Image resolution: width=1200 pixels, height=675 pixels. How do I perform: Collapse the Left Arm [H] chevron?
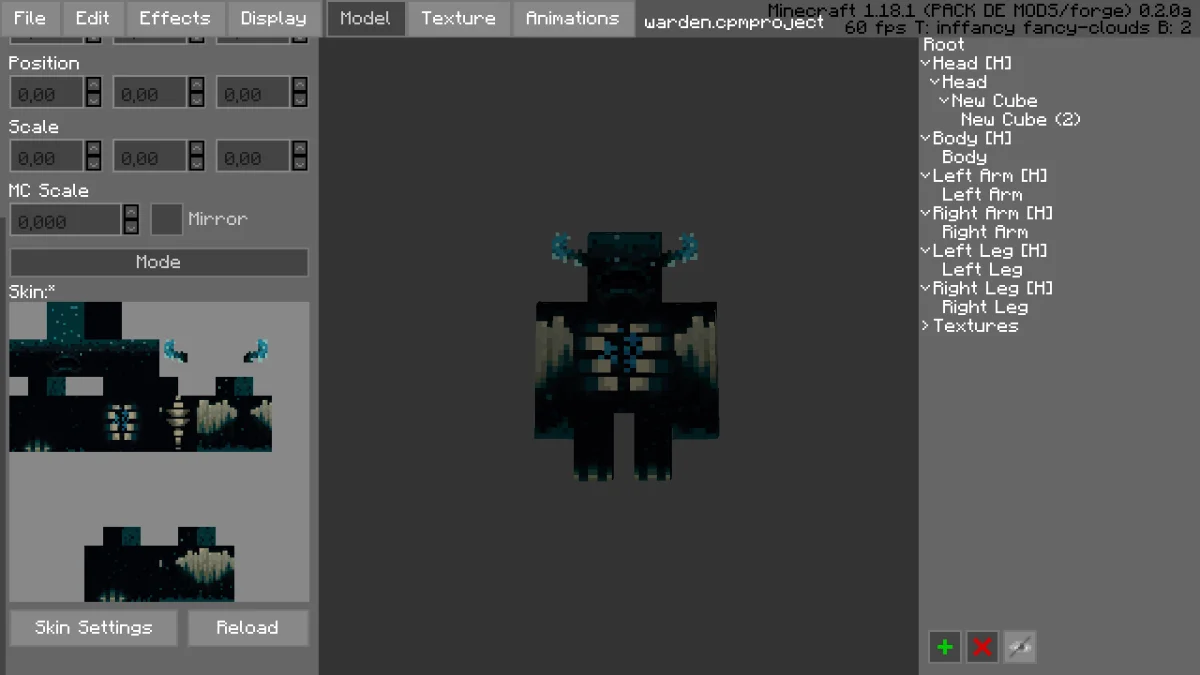click(x=926, y=176)
